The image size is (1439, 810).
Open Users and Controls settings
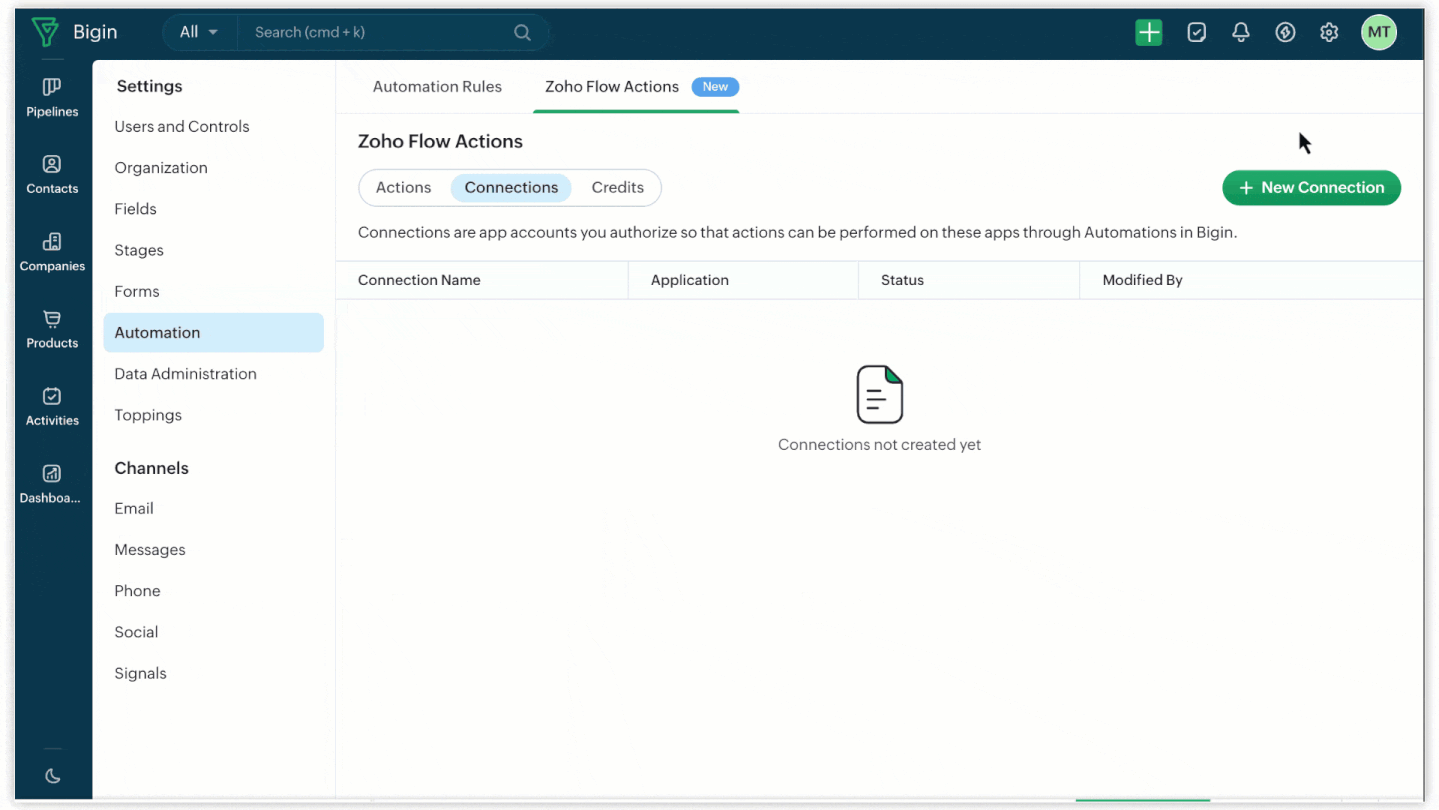(x=182, y=126)
